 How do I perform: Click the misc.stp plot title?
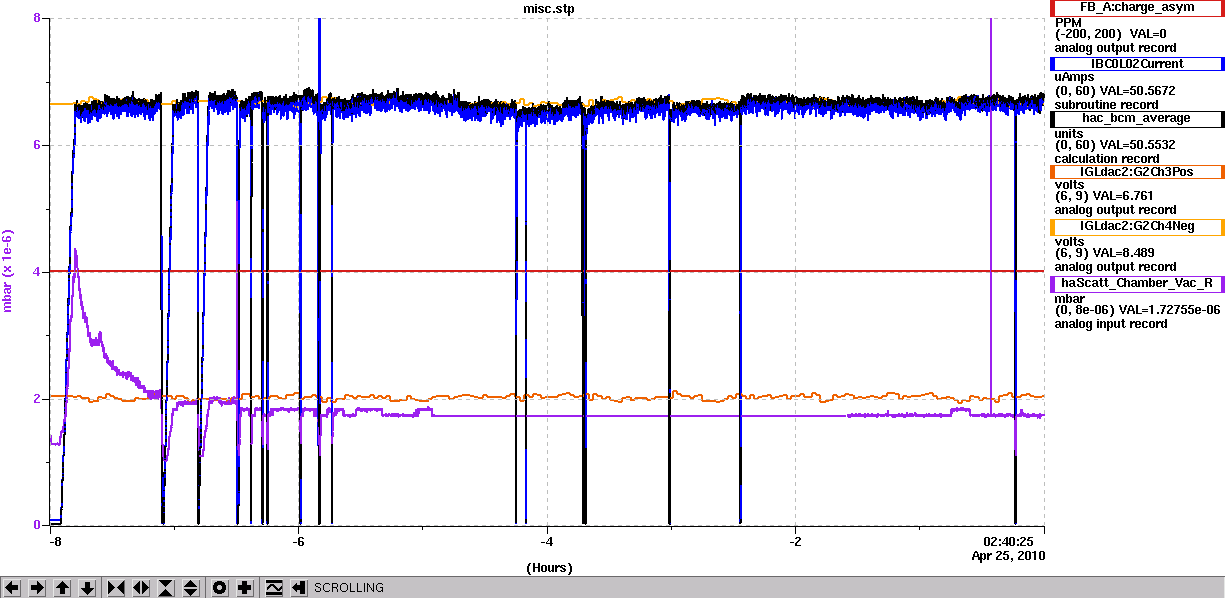[x=549, y=8]
